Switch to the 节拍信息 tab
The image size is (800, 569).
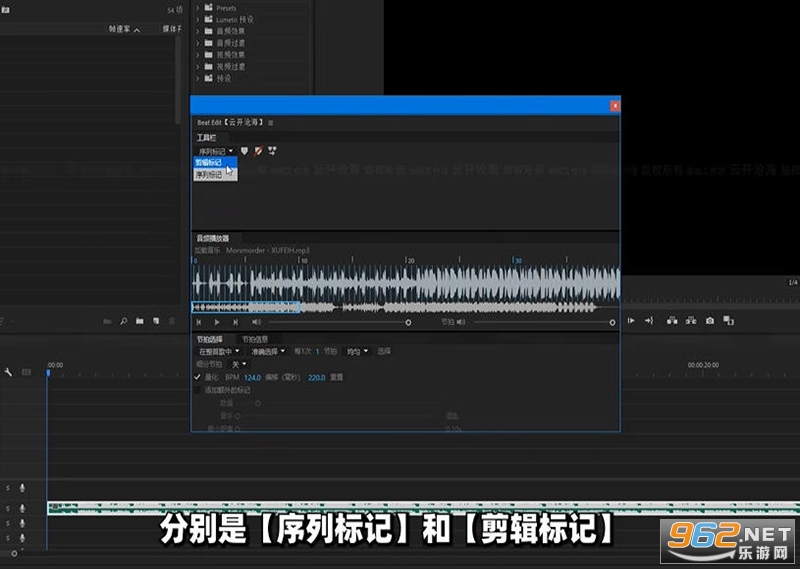click(255, 339)
